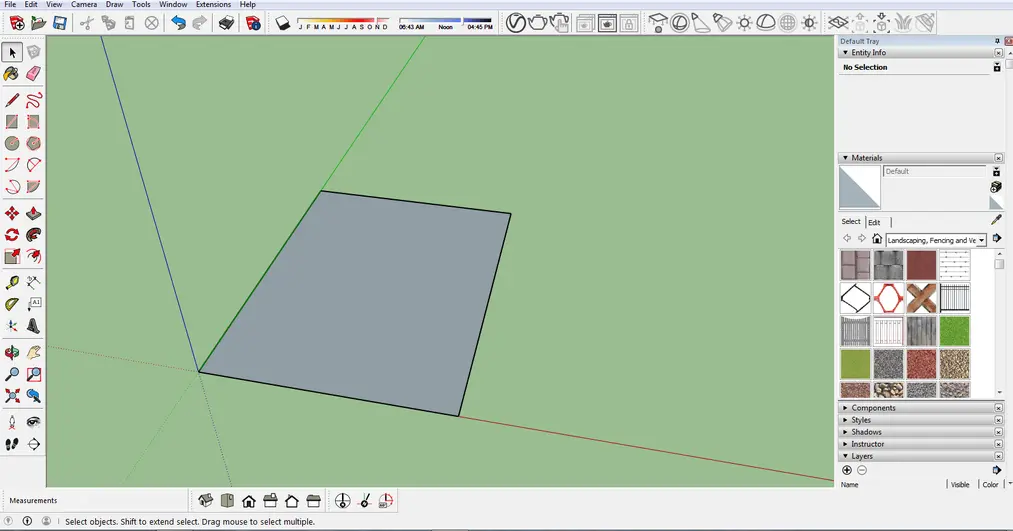Activate the Zoom magnifier tool

[12, 374]
